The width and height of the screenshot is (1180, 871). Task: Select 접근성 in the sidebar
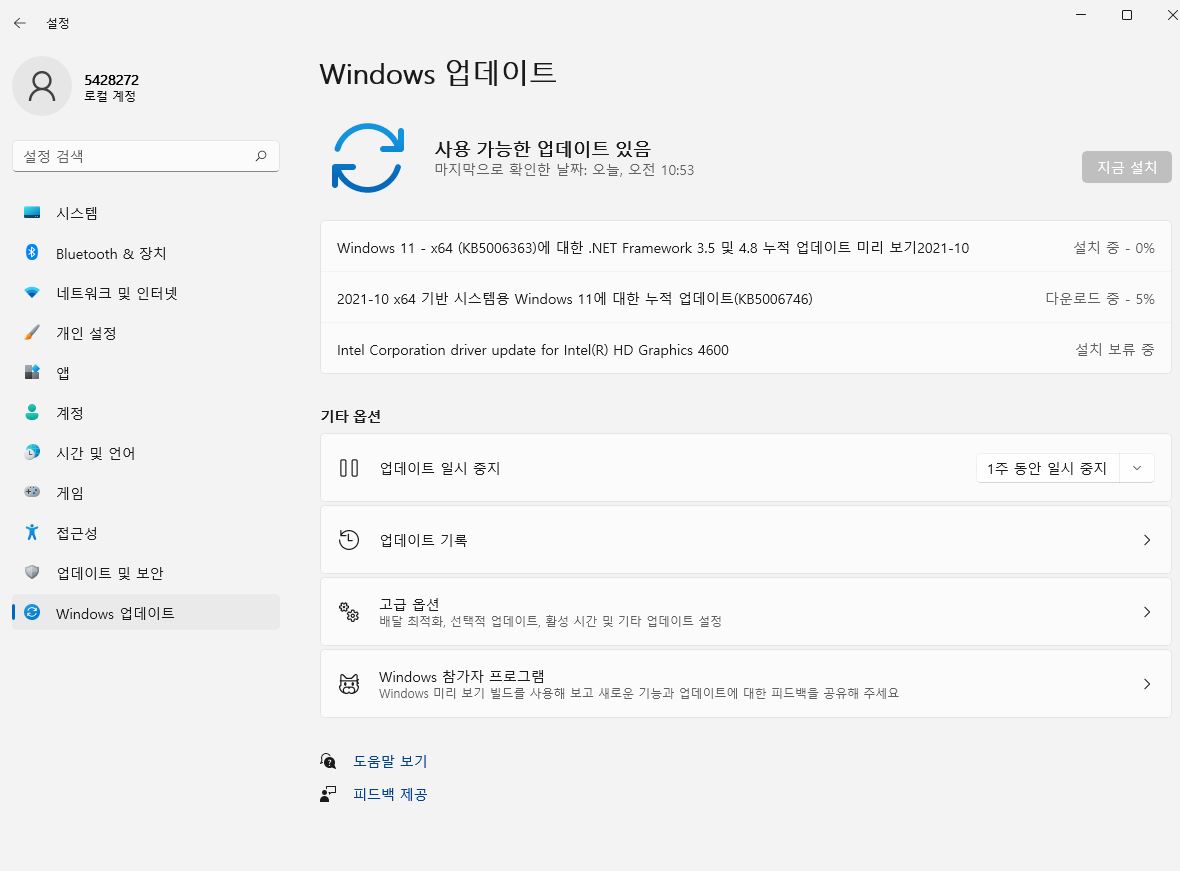146,533
